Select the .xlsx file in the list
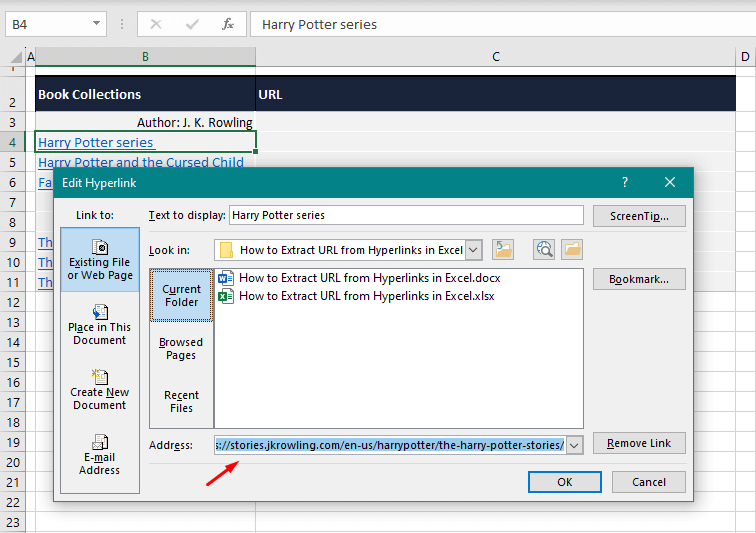This screenshot has width=756, height=533. pos(356,296)
